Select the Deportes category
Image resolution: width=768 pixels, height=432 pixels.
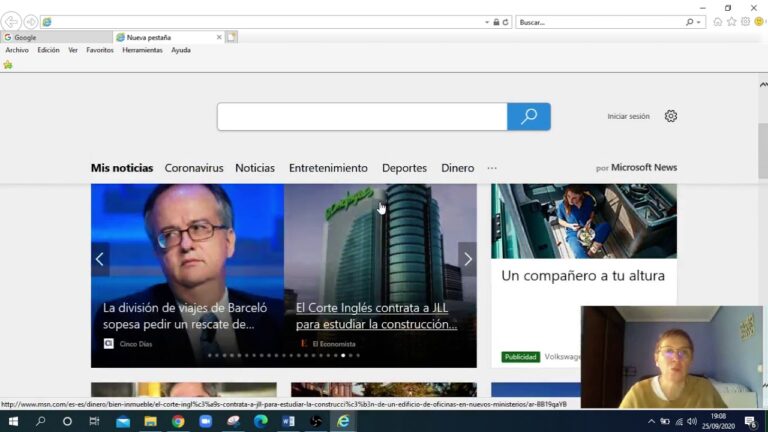pos(405,168)
